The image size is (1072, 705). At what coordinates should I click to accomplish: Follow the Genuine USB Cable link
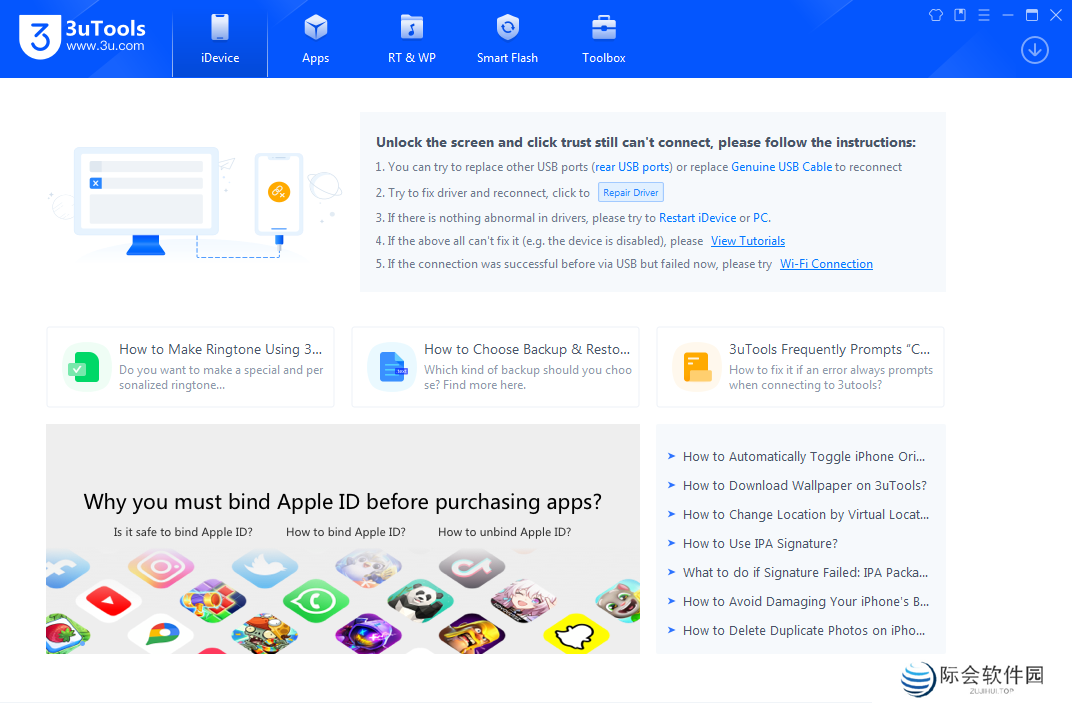point(781,167)
